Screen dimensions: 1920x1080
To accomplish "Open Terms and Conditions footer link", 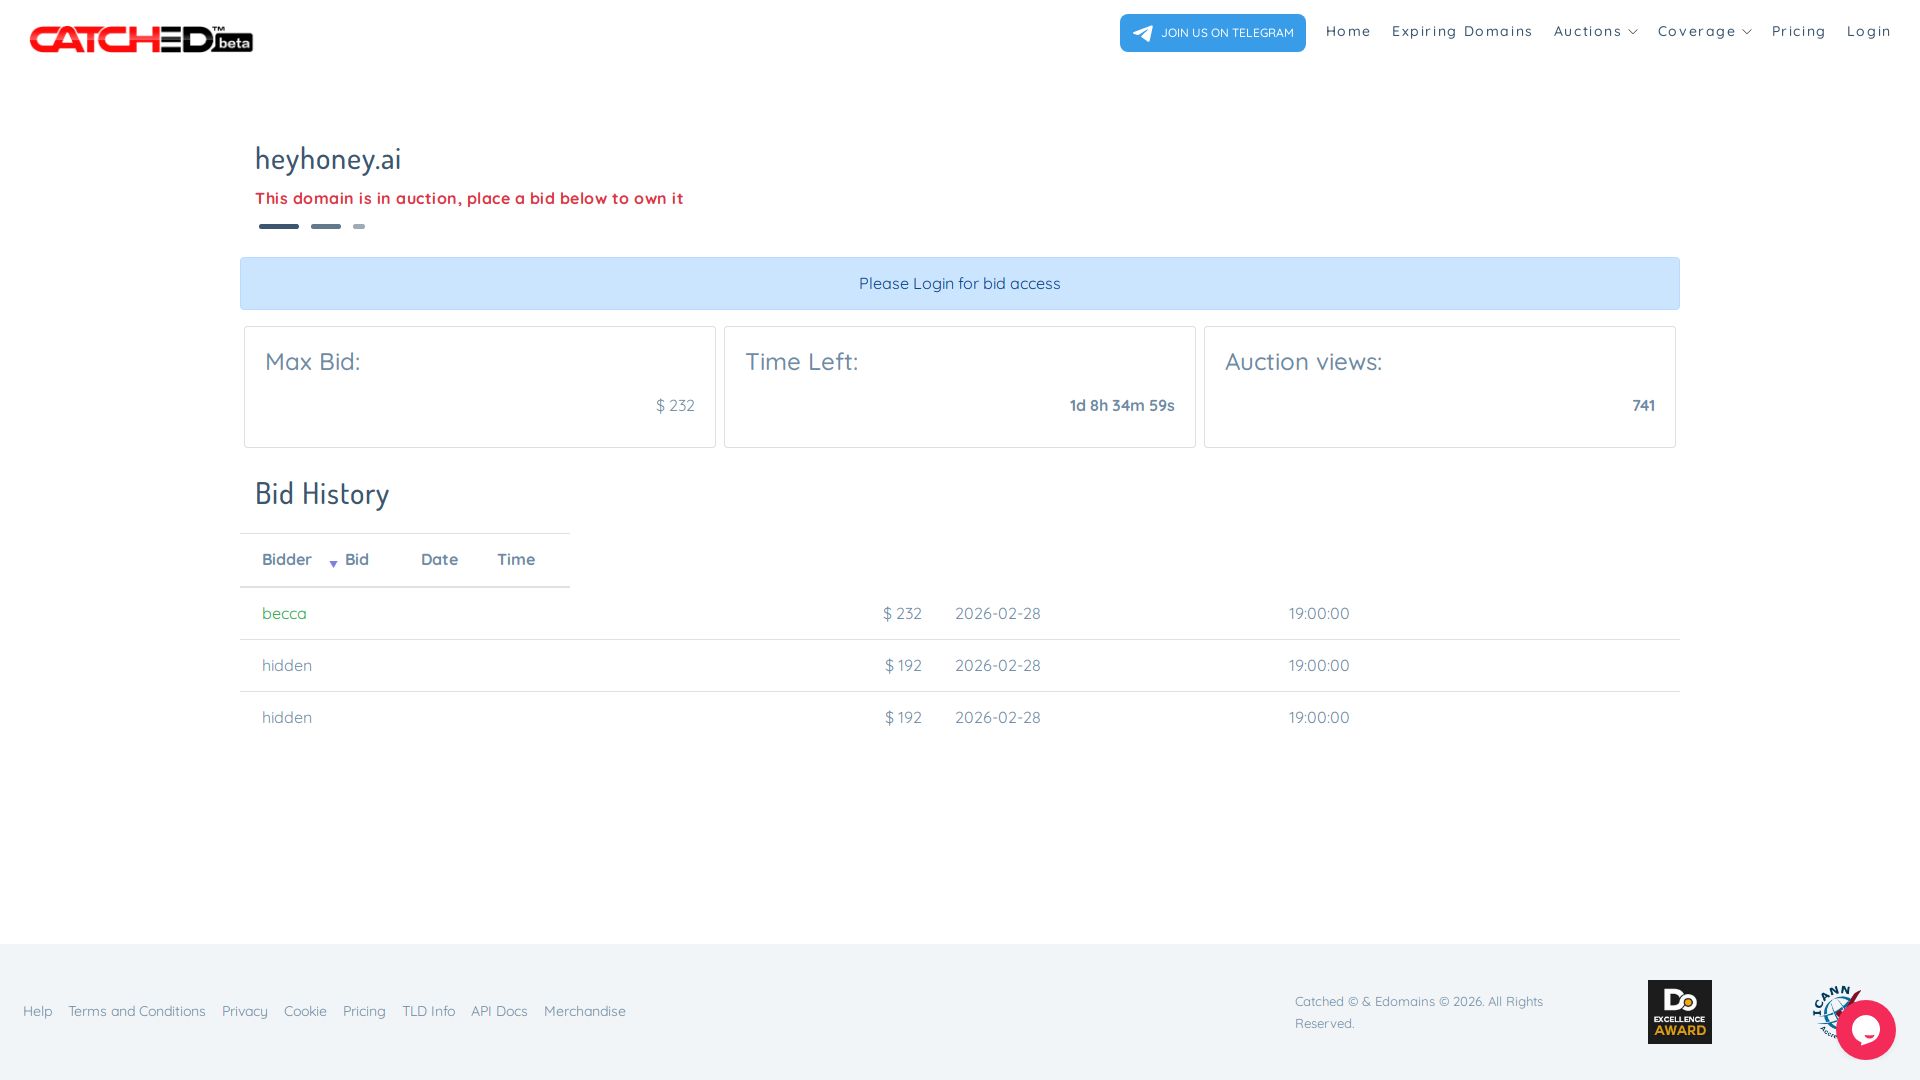I will 137,1012.
